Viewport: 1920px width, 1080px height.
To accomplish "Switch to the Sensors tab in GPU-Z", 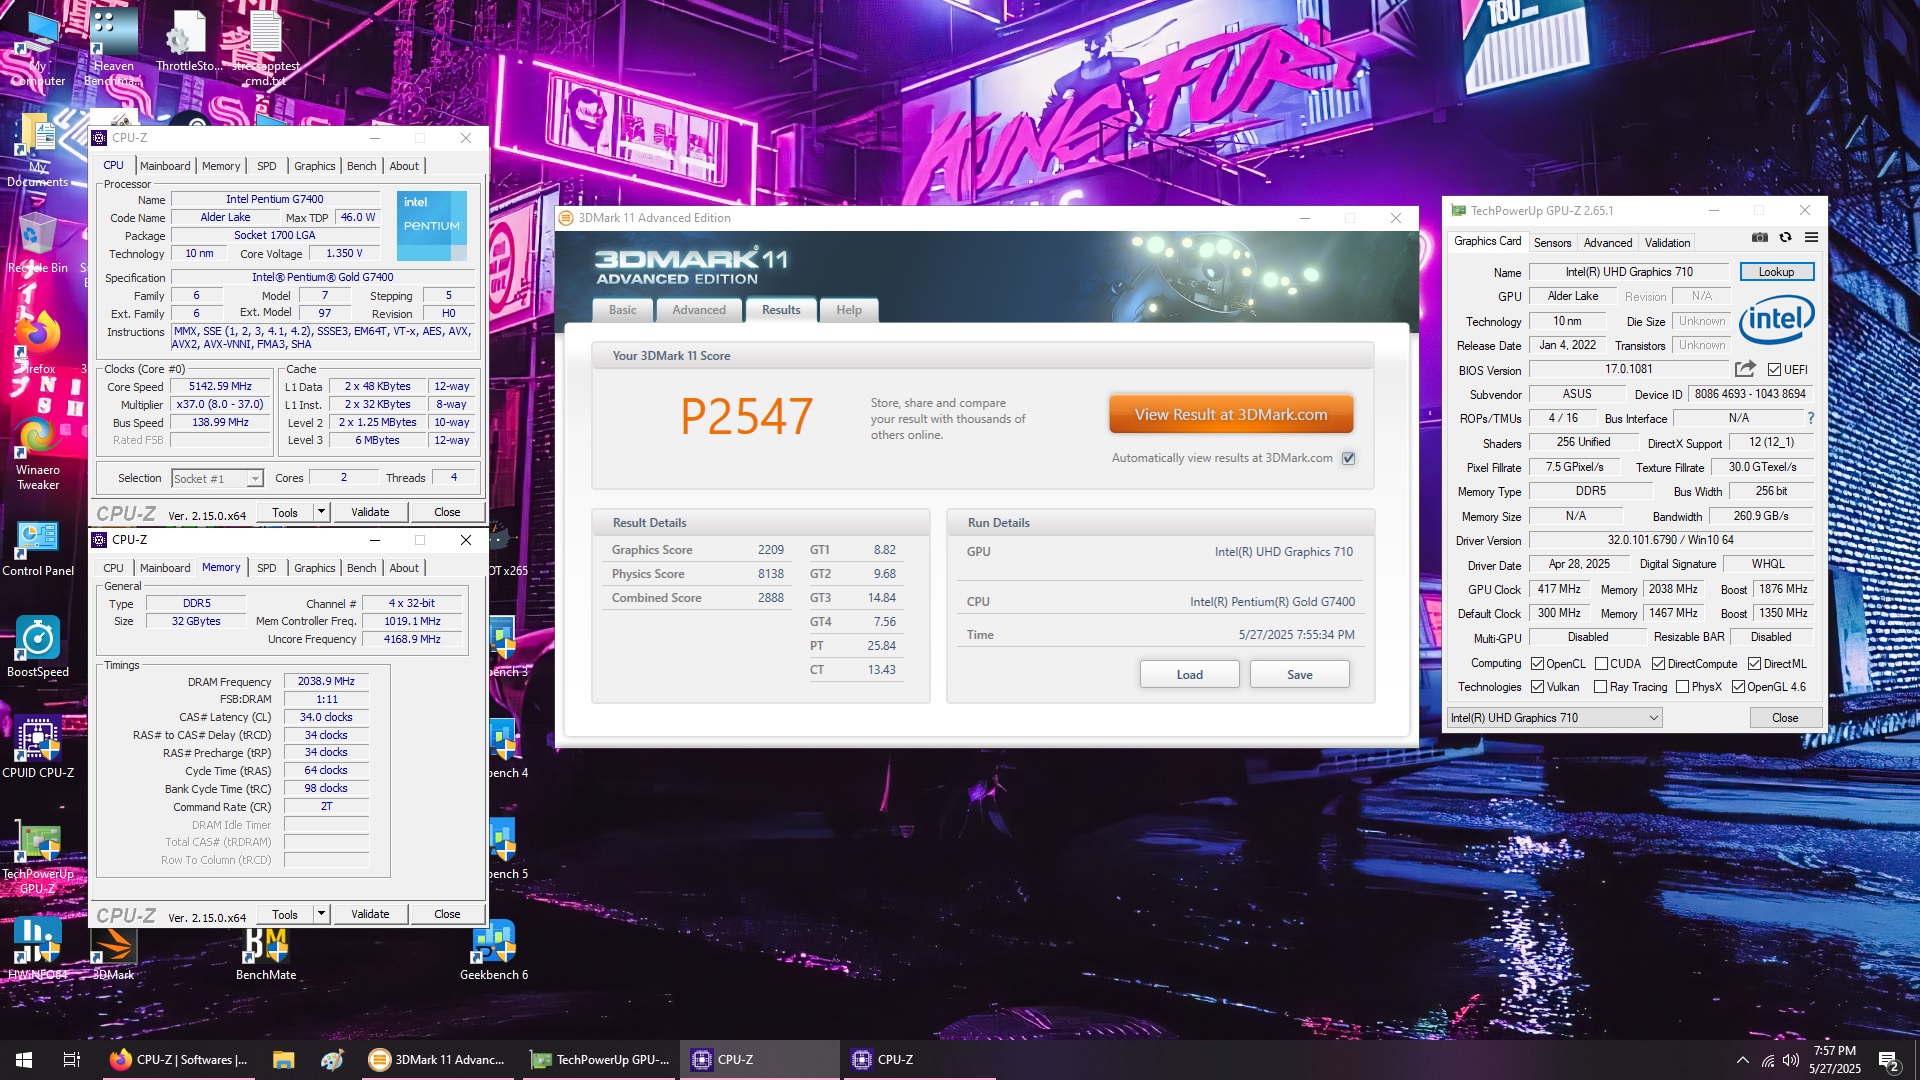I will [x=1552, y=243].
